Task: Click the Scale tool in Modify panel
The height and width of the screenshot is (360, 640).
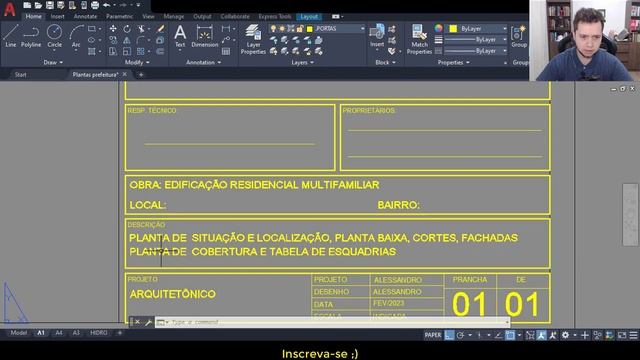Action: 127,51
